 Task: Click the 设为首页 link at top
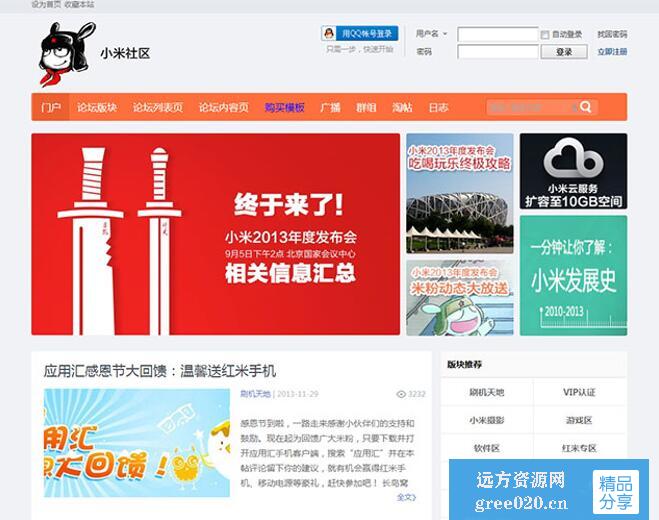click(x=46, y=4)
